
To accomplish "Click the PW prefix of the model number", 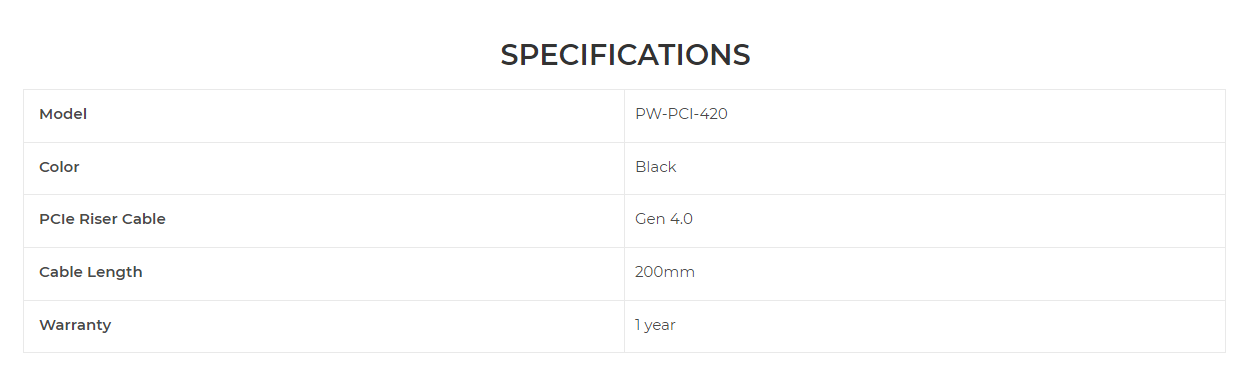I will pyautogui.click(x=646, y=114).
